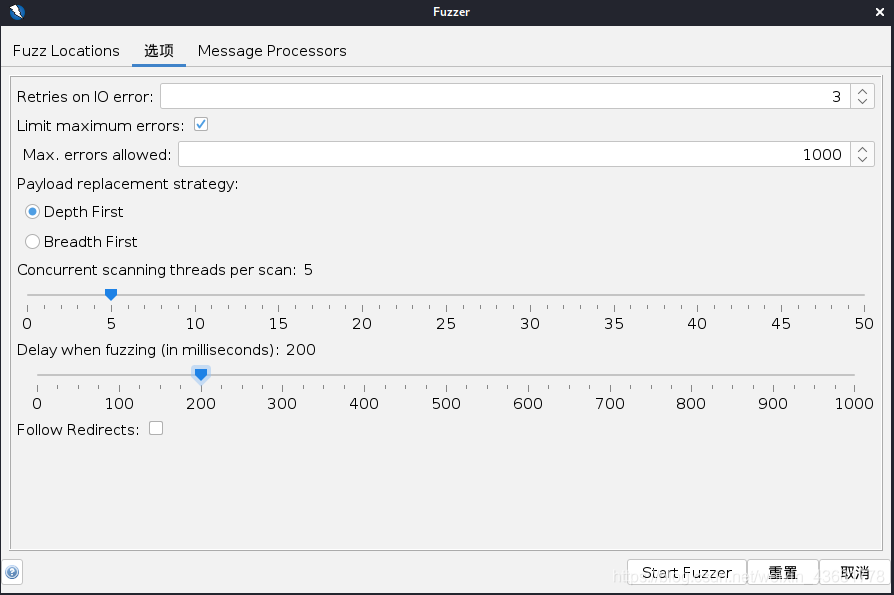Open the help icon at bottom left
The height and width of the screenshot is (595, 894).
(x=12, y=572)
